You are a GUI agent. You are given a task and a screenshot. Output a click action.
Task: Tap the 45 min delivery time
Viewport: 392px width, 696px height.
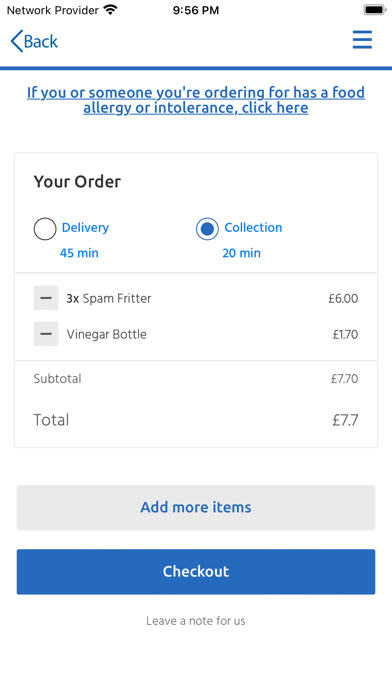pos(79,253)
